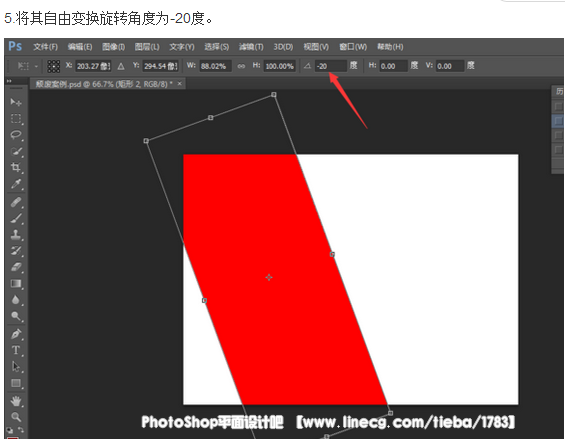Click the H height percentage field
The width and height of the screenshot is (565, 439).
pyautogui.click(x=280, y=66)
